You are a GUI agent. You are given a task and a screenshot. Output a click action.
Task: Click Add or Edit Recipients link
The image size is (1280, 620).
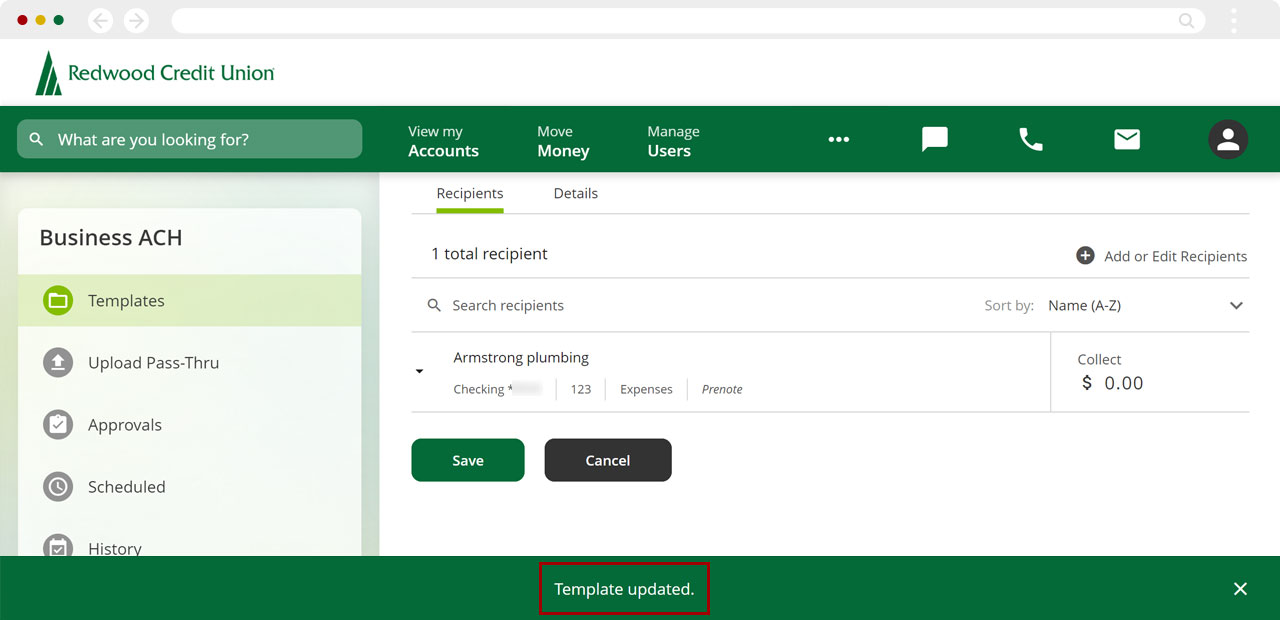click(1162, 256)
